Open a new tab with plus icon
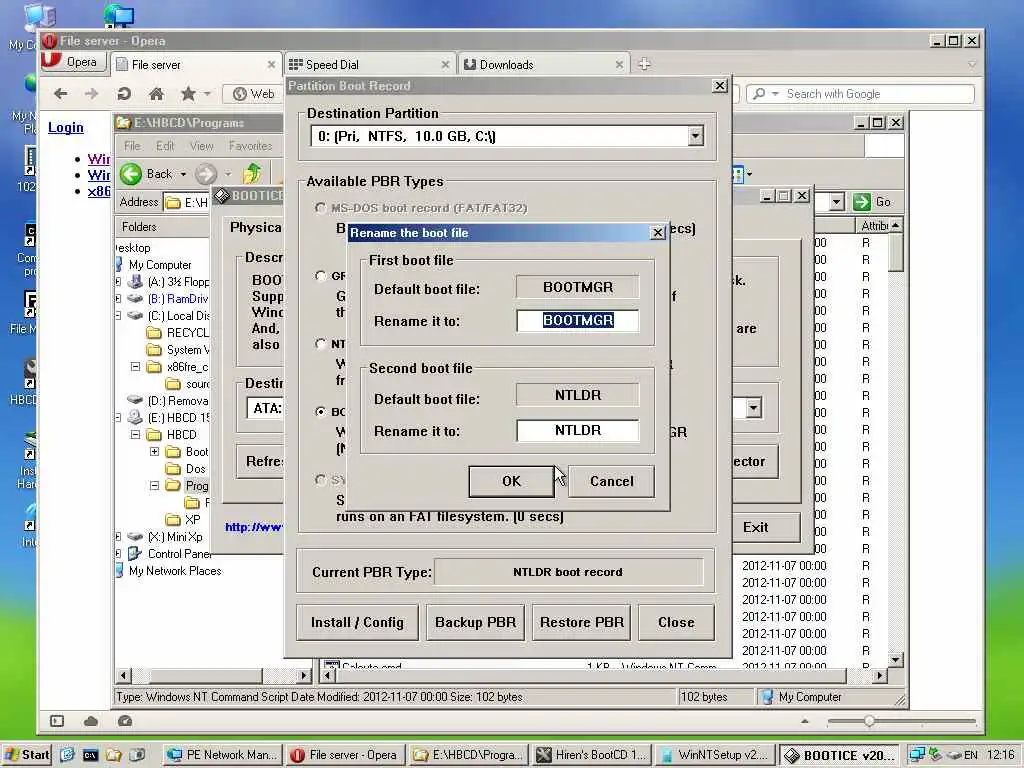This screenshot has width=1024, height=768. pyautogui.click(x=645, y=64)
